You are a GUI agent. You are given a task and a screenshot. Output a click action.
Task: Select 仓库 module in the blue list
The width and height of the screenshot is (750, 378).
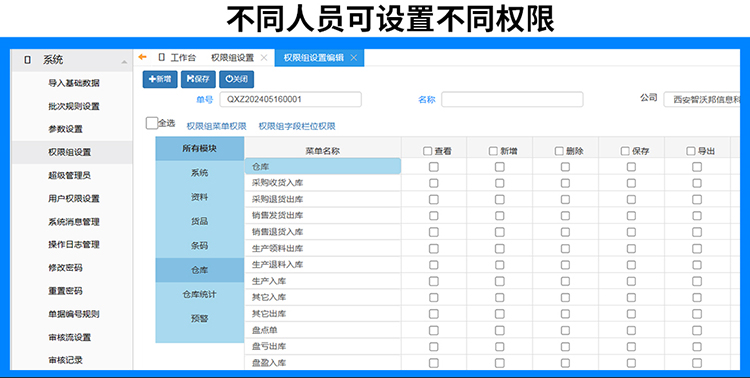200,270
